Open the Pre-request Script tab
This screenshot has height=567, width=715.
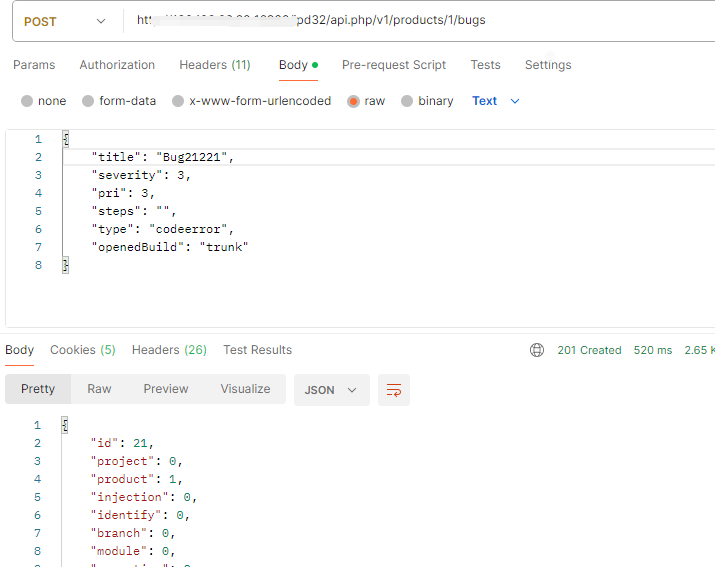394,65
